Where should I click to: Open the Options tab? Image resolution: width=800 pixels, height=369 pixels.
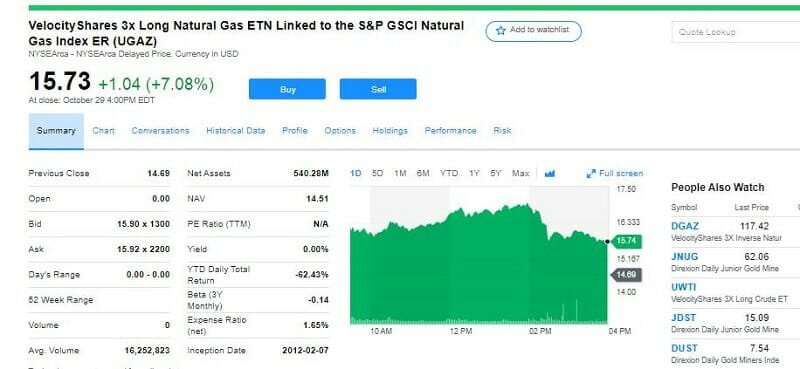coord(340,131)
